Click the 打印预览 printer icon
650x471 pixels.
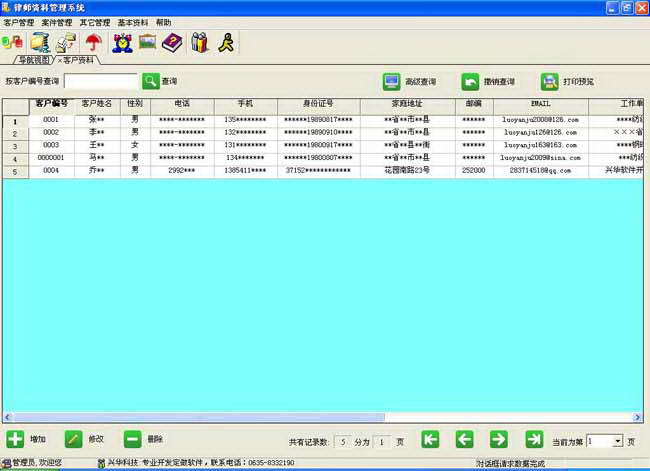[x=550, y=82]
